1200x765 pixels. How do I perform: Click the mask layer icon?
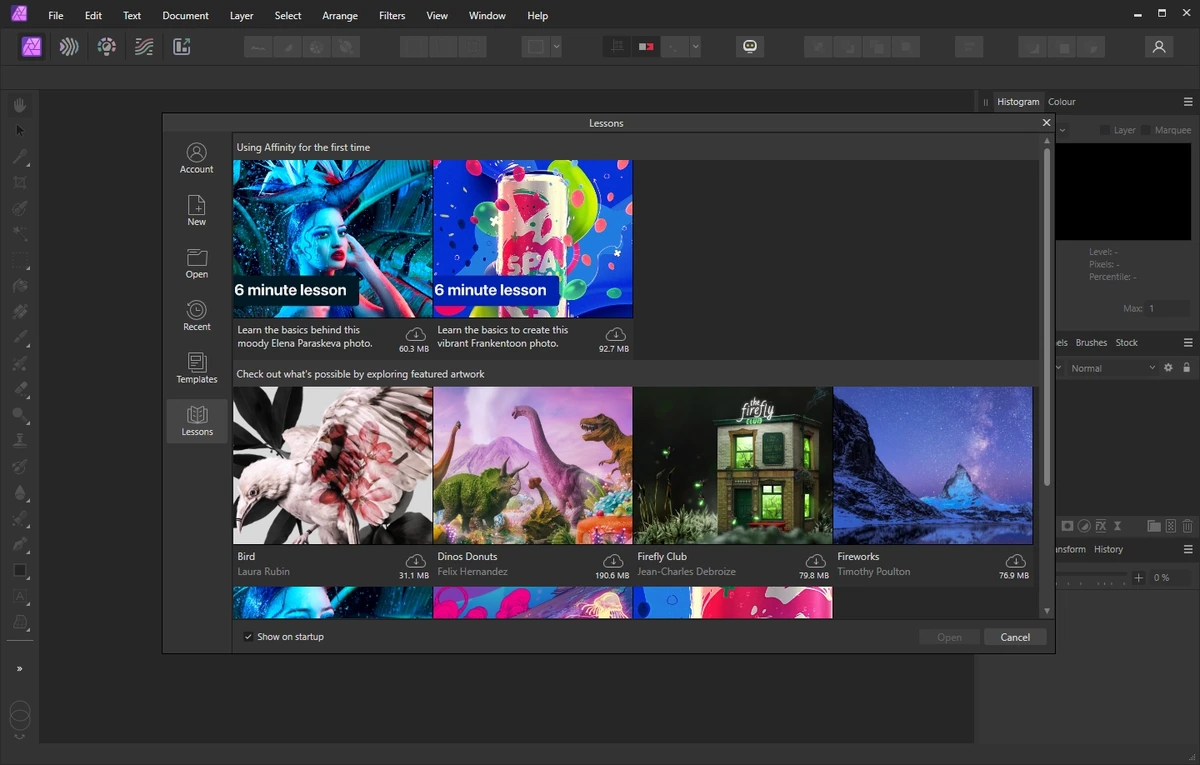1068,526
